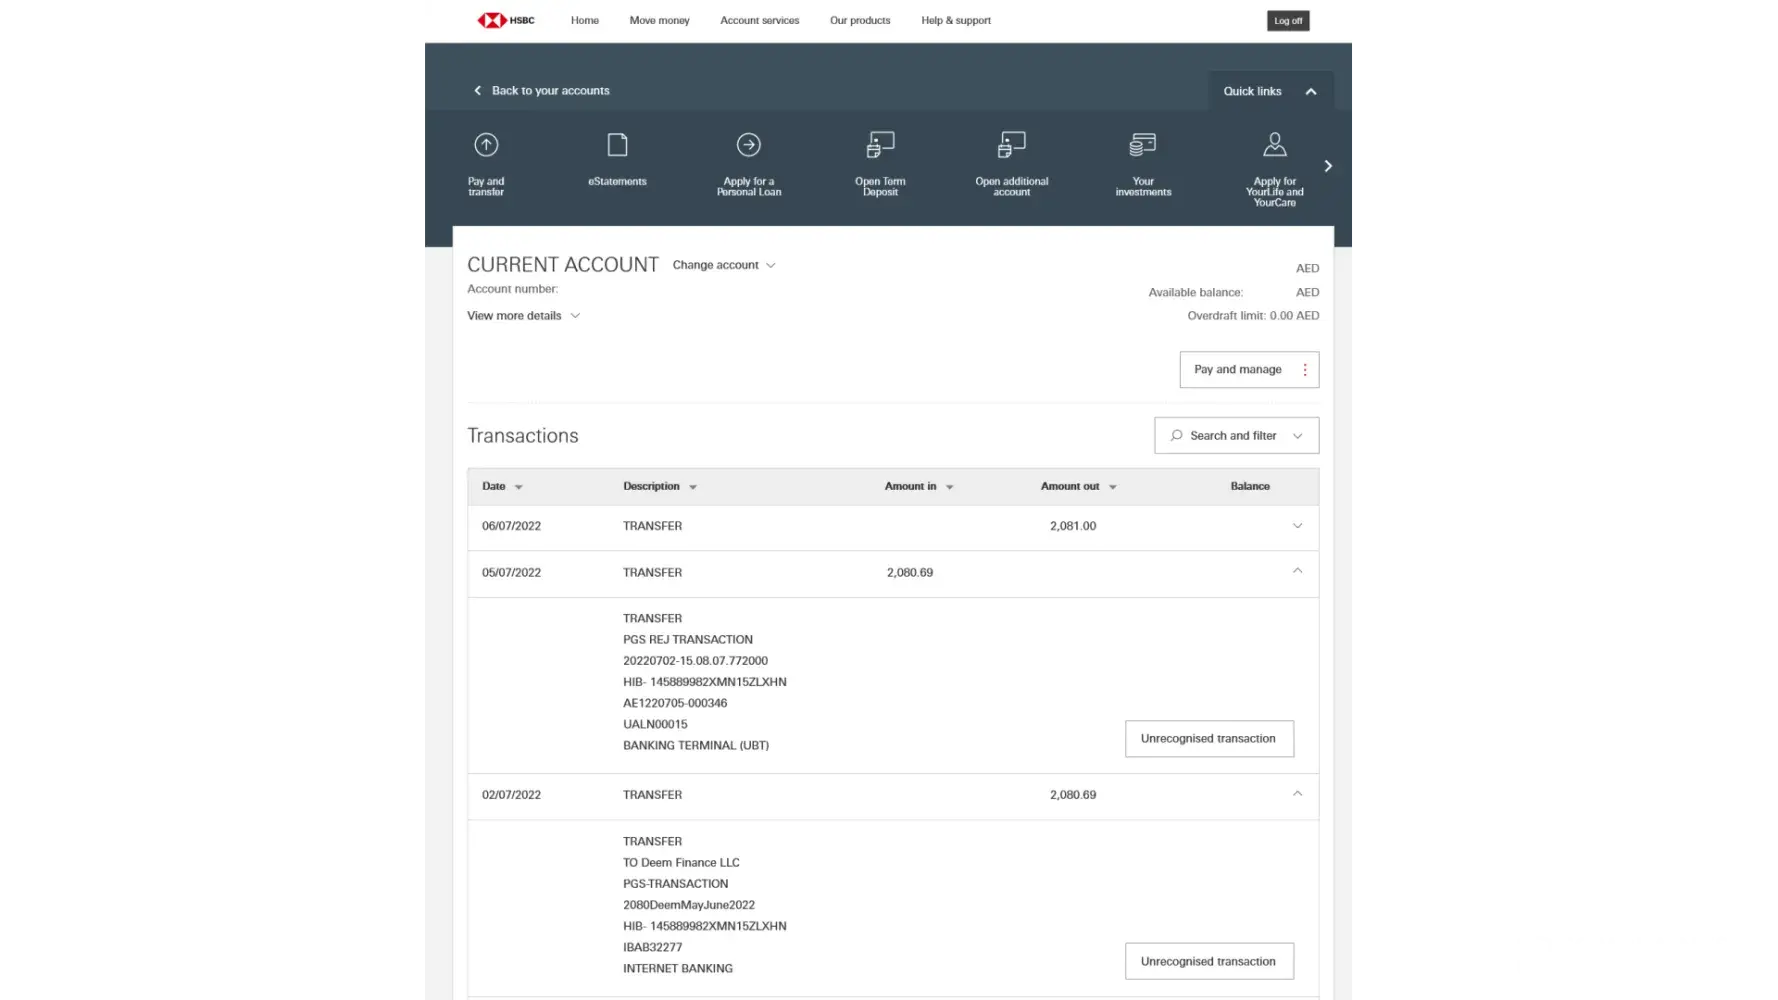This screenshot has width=1778, height=1000.
Task: Click Apply for YourLife and YourCare icon
Action: coord(1274,146)
